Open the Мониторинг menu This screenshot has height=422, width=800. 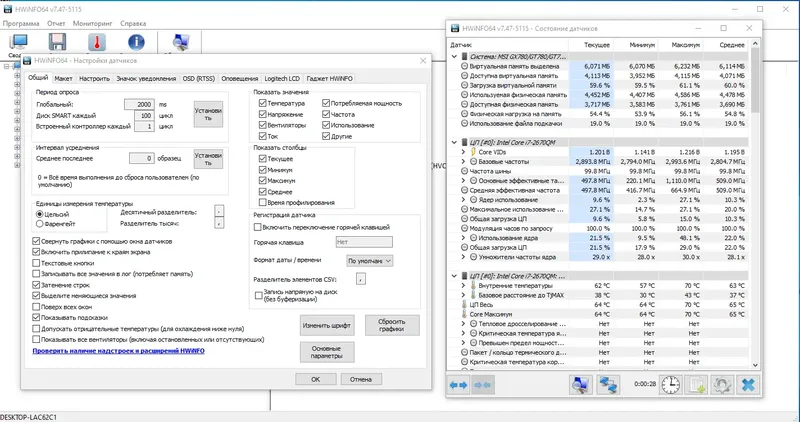coord(92,23)
